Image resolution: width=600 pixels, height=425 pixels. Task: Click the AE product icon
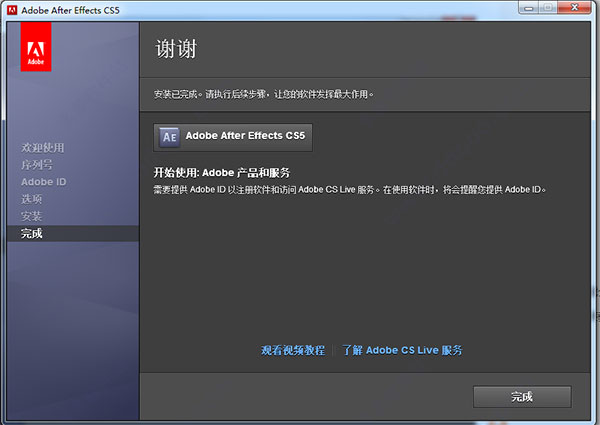(170, 137)
